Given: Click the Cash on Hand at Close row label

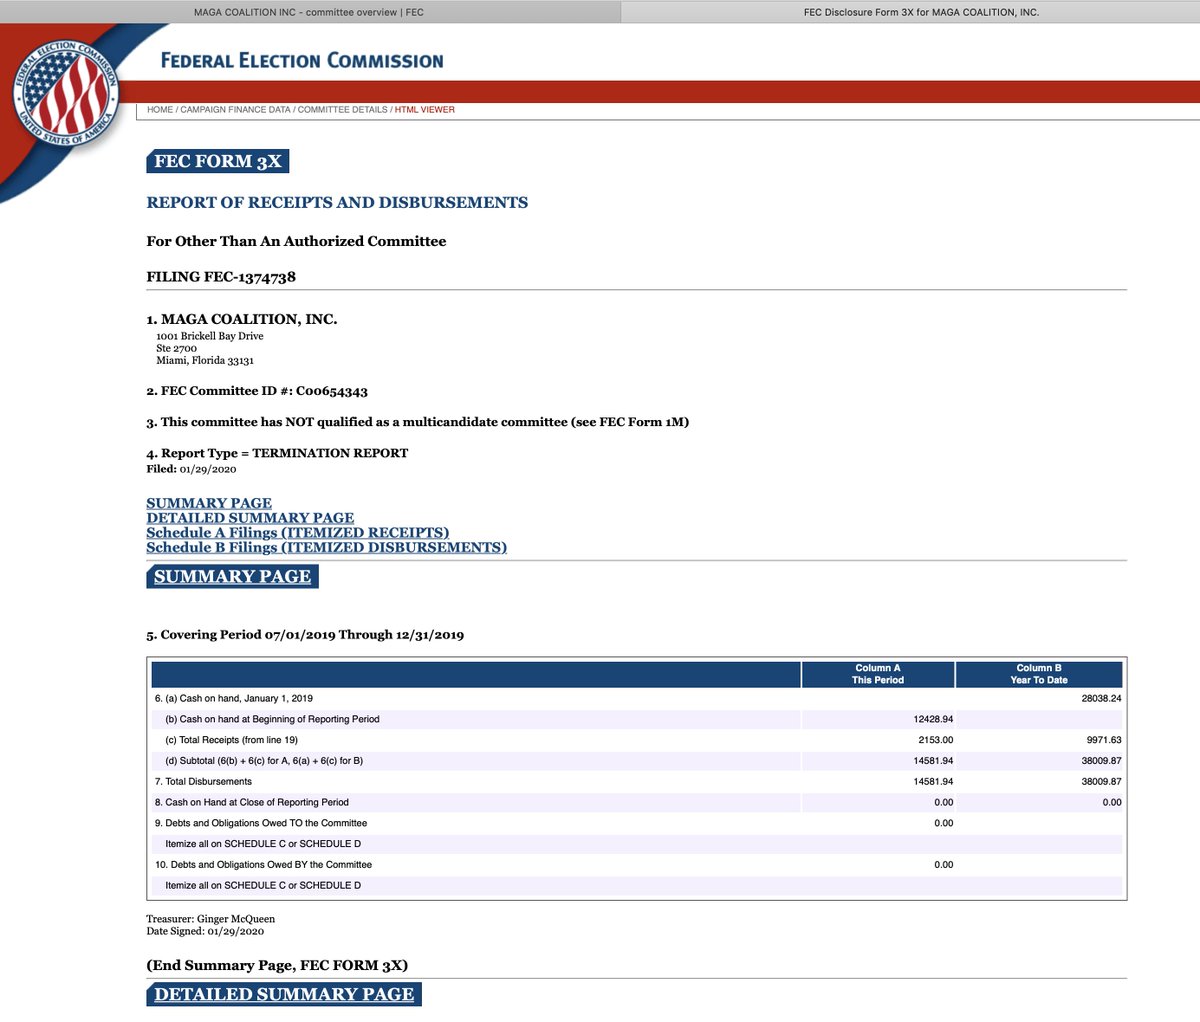Looking at the screenshot, I should tap(252, 803).
